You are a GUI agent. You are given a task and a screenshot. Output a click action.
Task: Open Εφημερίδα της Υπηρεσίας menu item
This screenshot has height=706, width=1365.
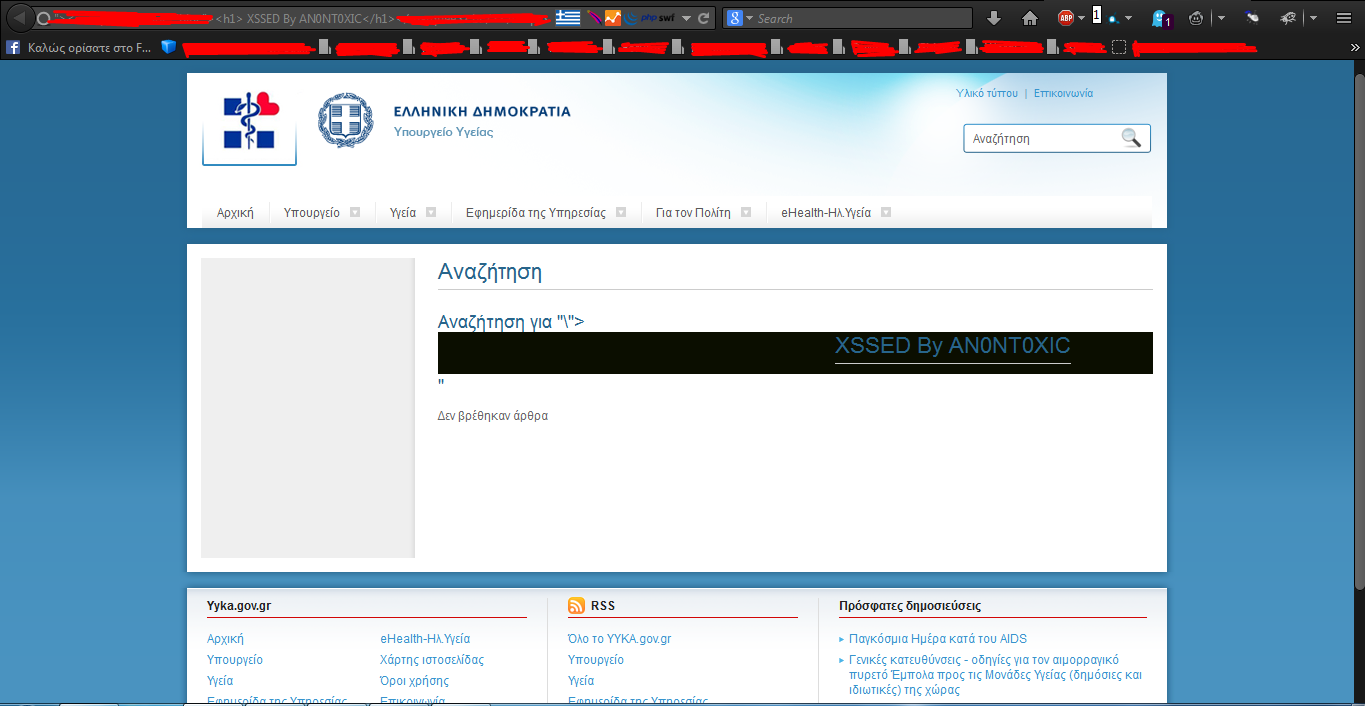[535, 213]
